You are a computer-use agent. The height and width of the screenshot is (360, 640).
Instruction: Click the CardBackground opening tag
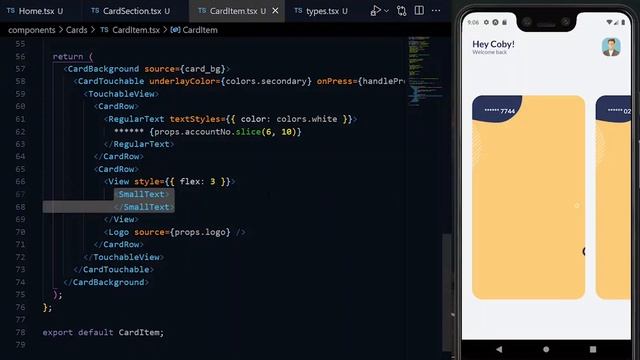[147, 69]
